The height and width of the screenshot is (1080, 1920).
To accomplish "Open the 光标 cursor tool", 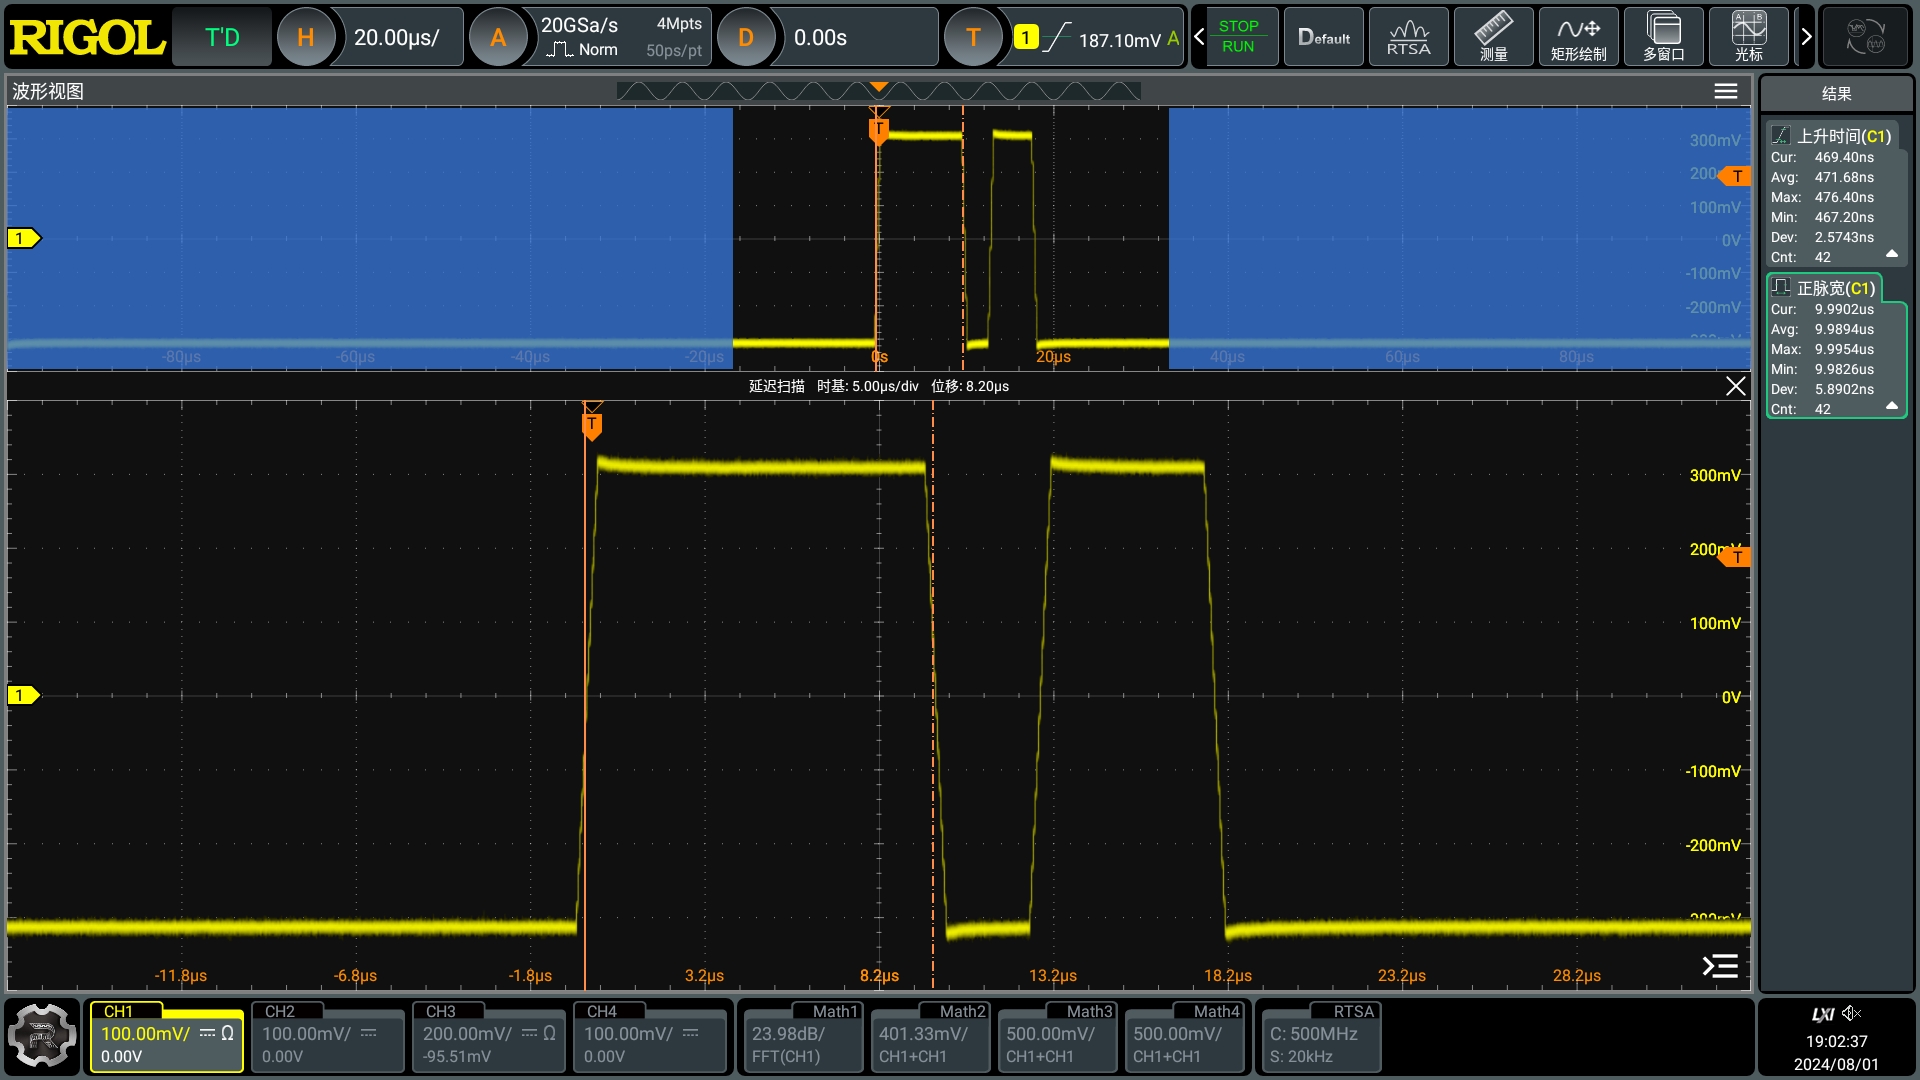I will (1750, 36).
